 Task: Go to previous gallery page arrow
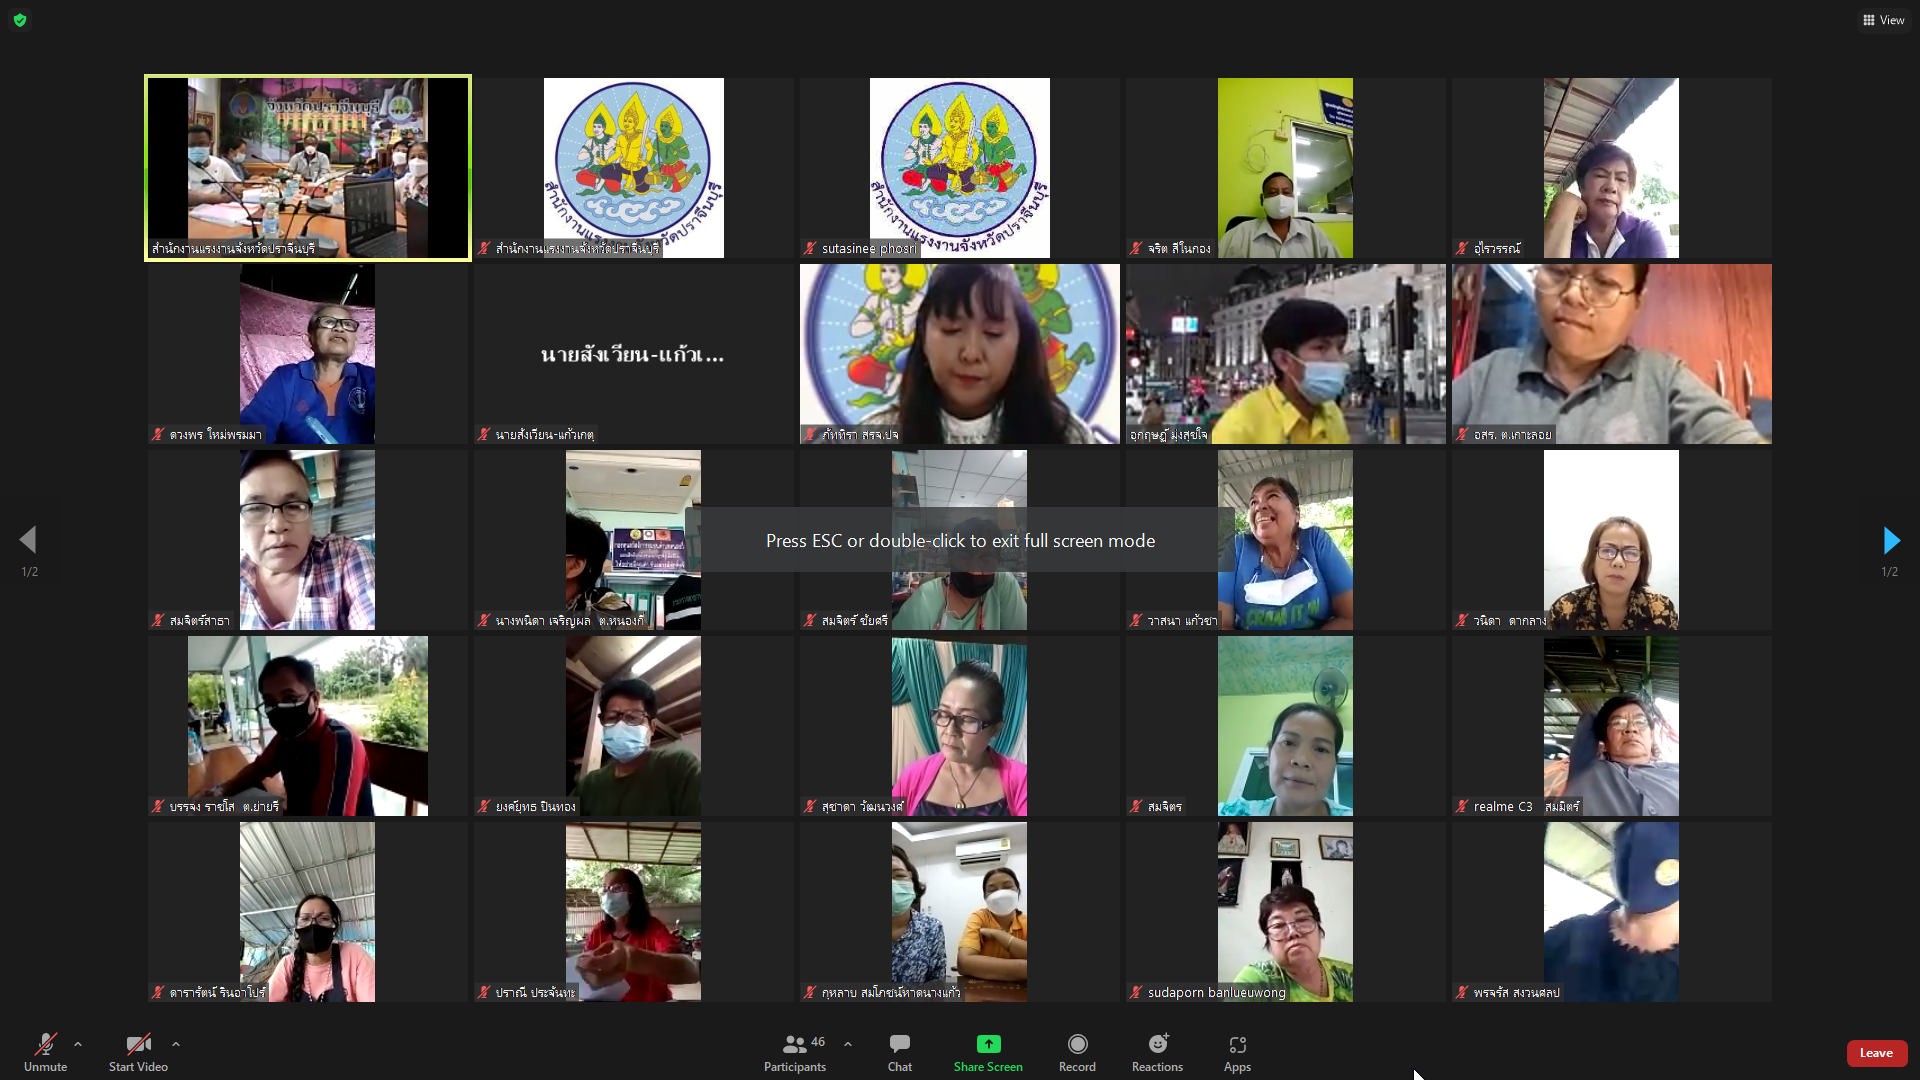(28, 541)
